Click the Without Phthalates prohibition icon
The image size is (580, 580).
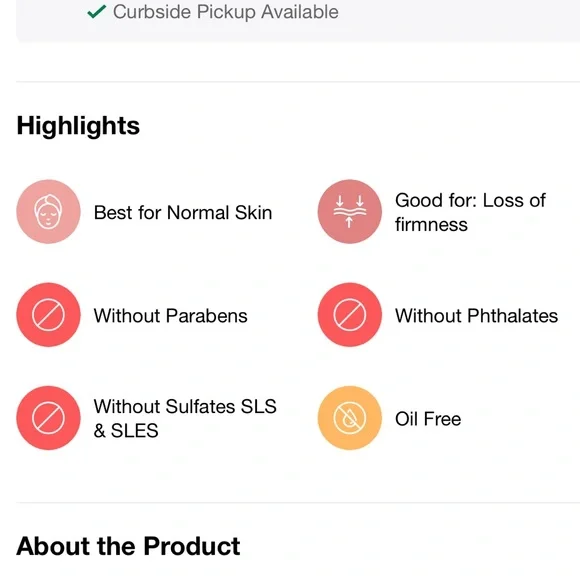click(x=350, y=315)
